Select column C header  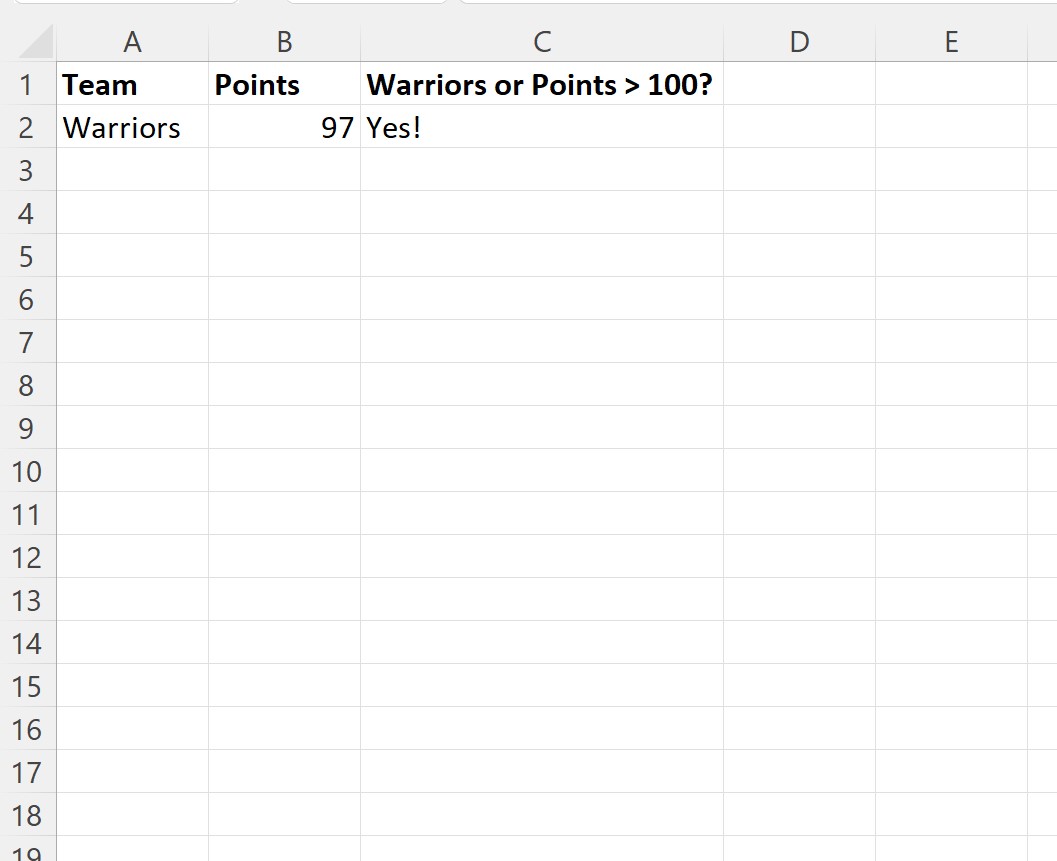(542, 41)
